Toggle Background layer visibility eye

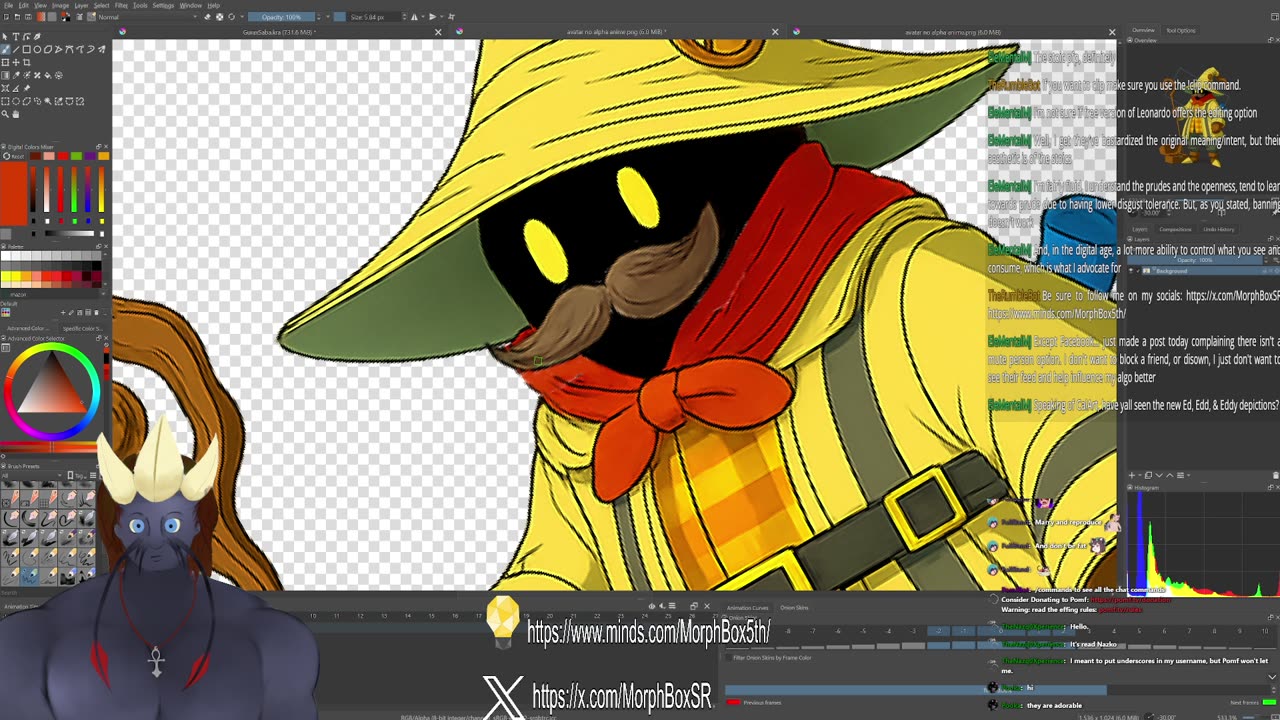[1131, 271]
